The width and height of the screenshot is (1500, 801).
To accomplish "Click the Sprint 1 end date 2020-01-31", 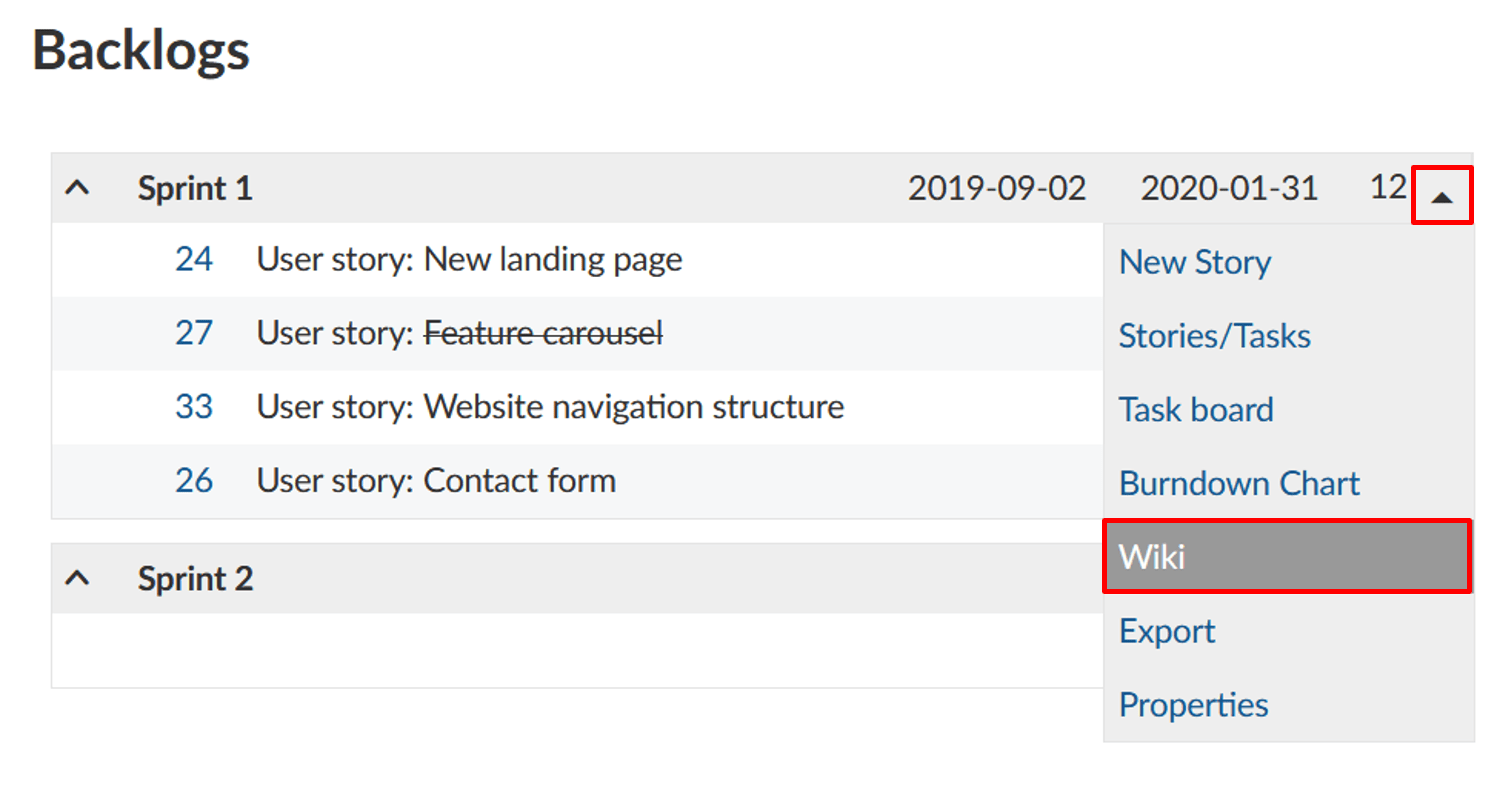I will [x=1229, y=188].
